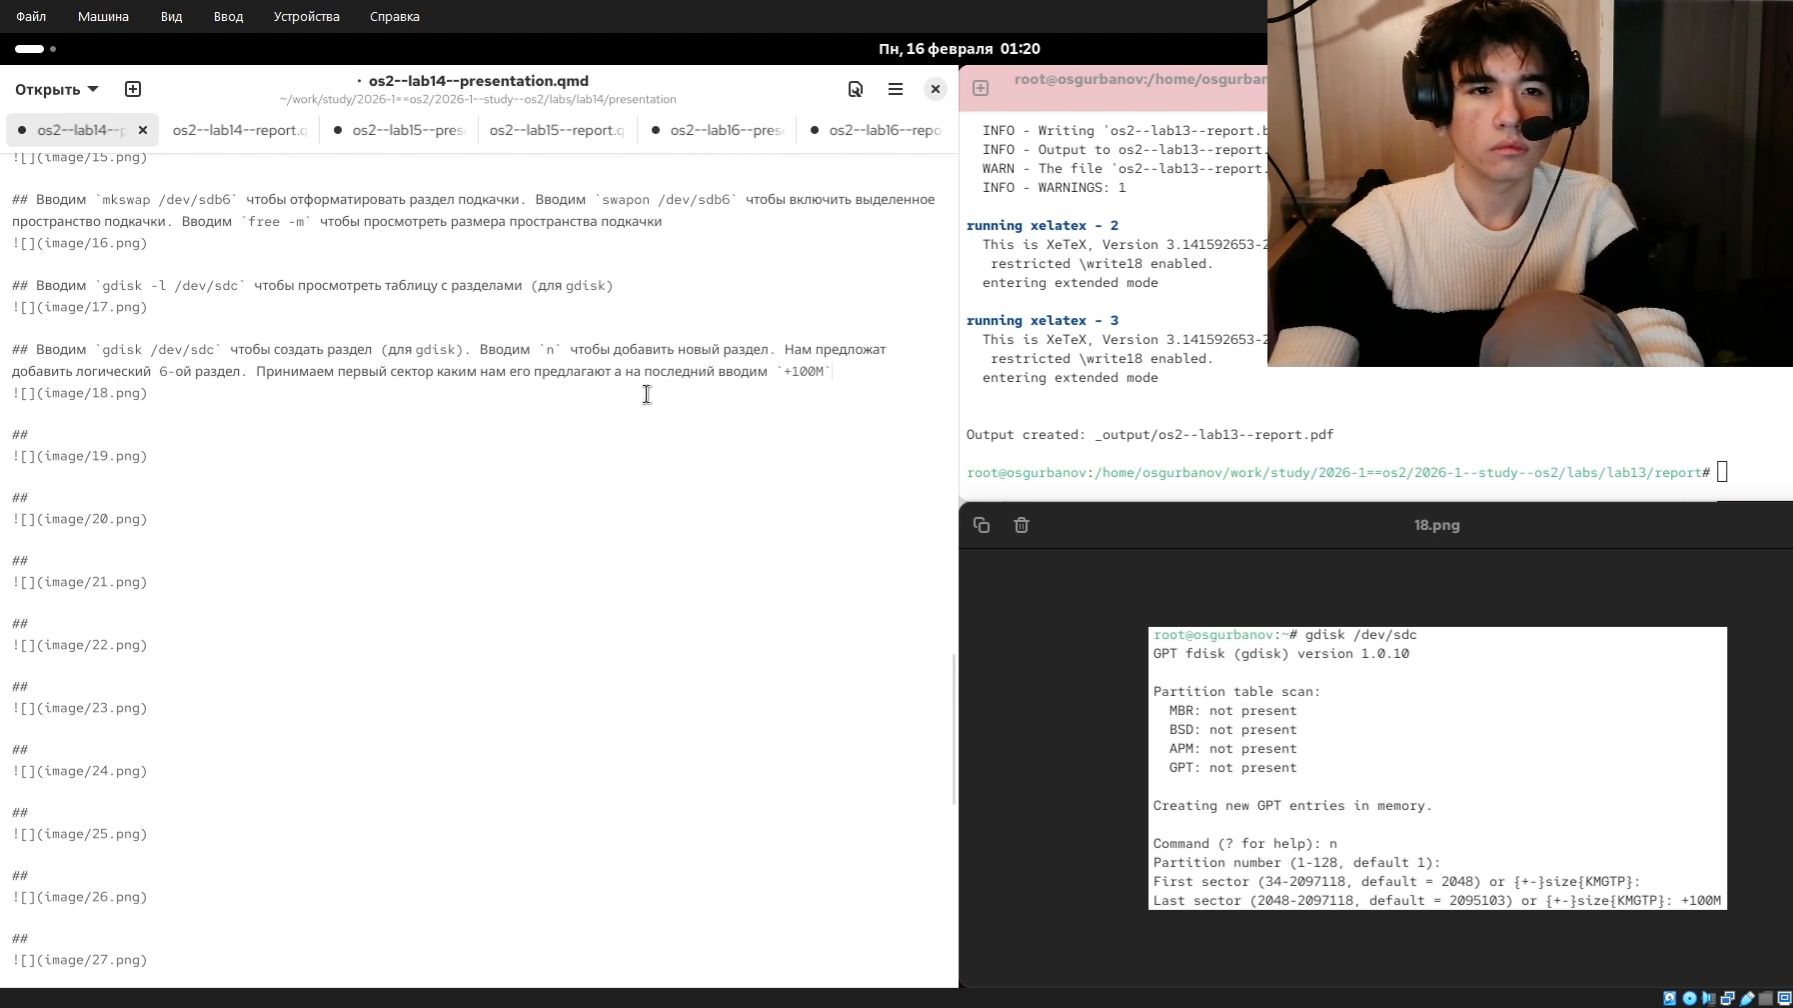
Task: Place cursor on ![](image/16.png) line
Action: [x=80, y=243]
